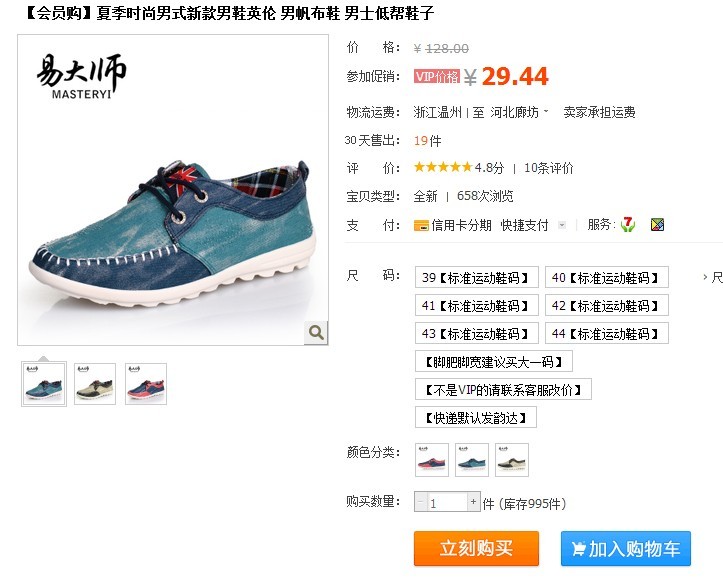Select size 42 标准运动鞋码
The width and height of the screenshot is (723, 579).
pos(606,306)
